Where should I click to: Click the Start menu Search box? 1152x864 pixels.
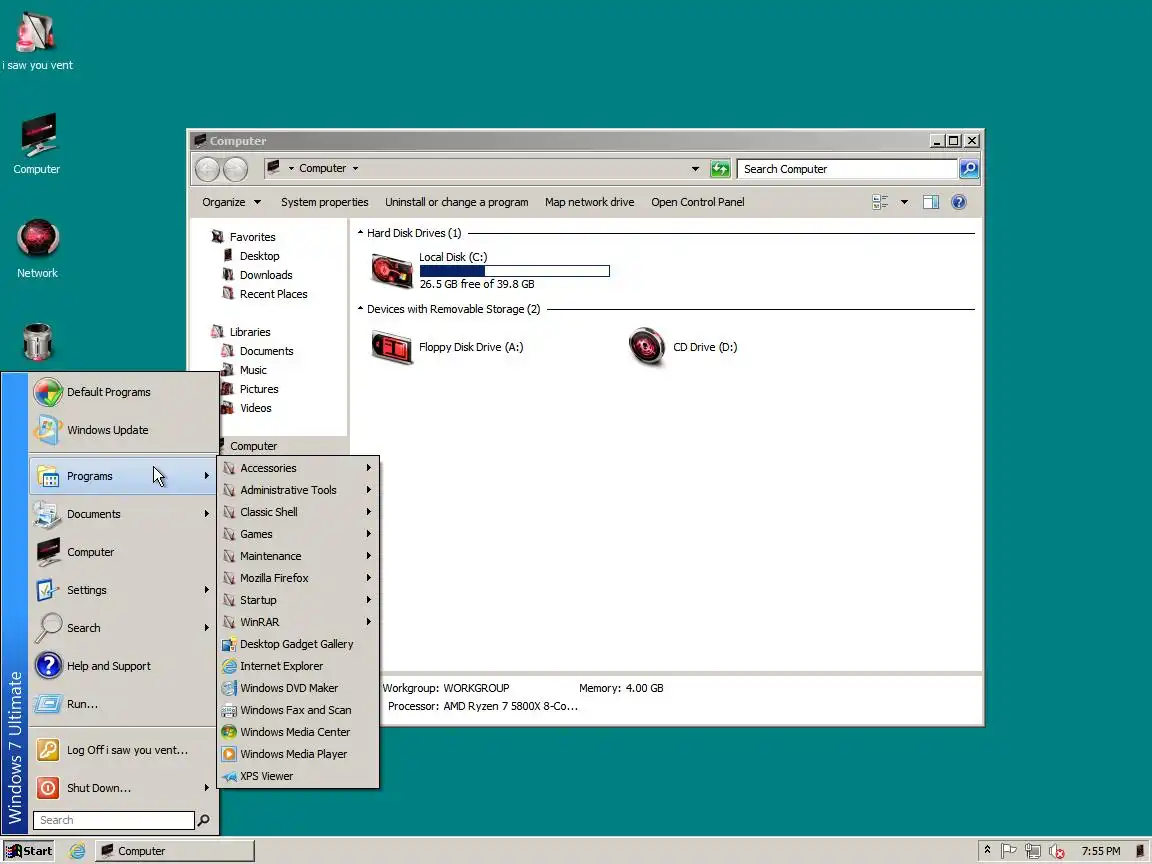coord(114,820)
